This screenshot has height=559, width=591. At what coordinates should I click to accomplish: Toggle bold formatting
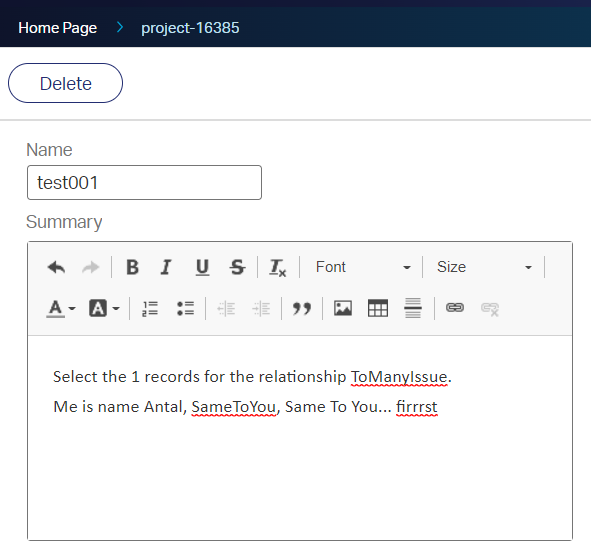[x=132, y=267]
